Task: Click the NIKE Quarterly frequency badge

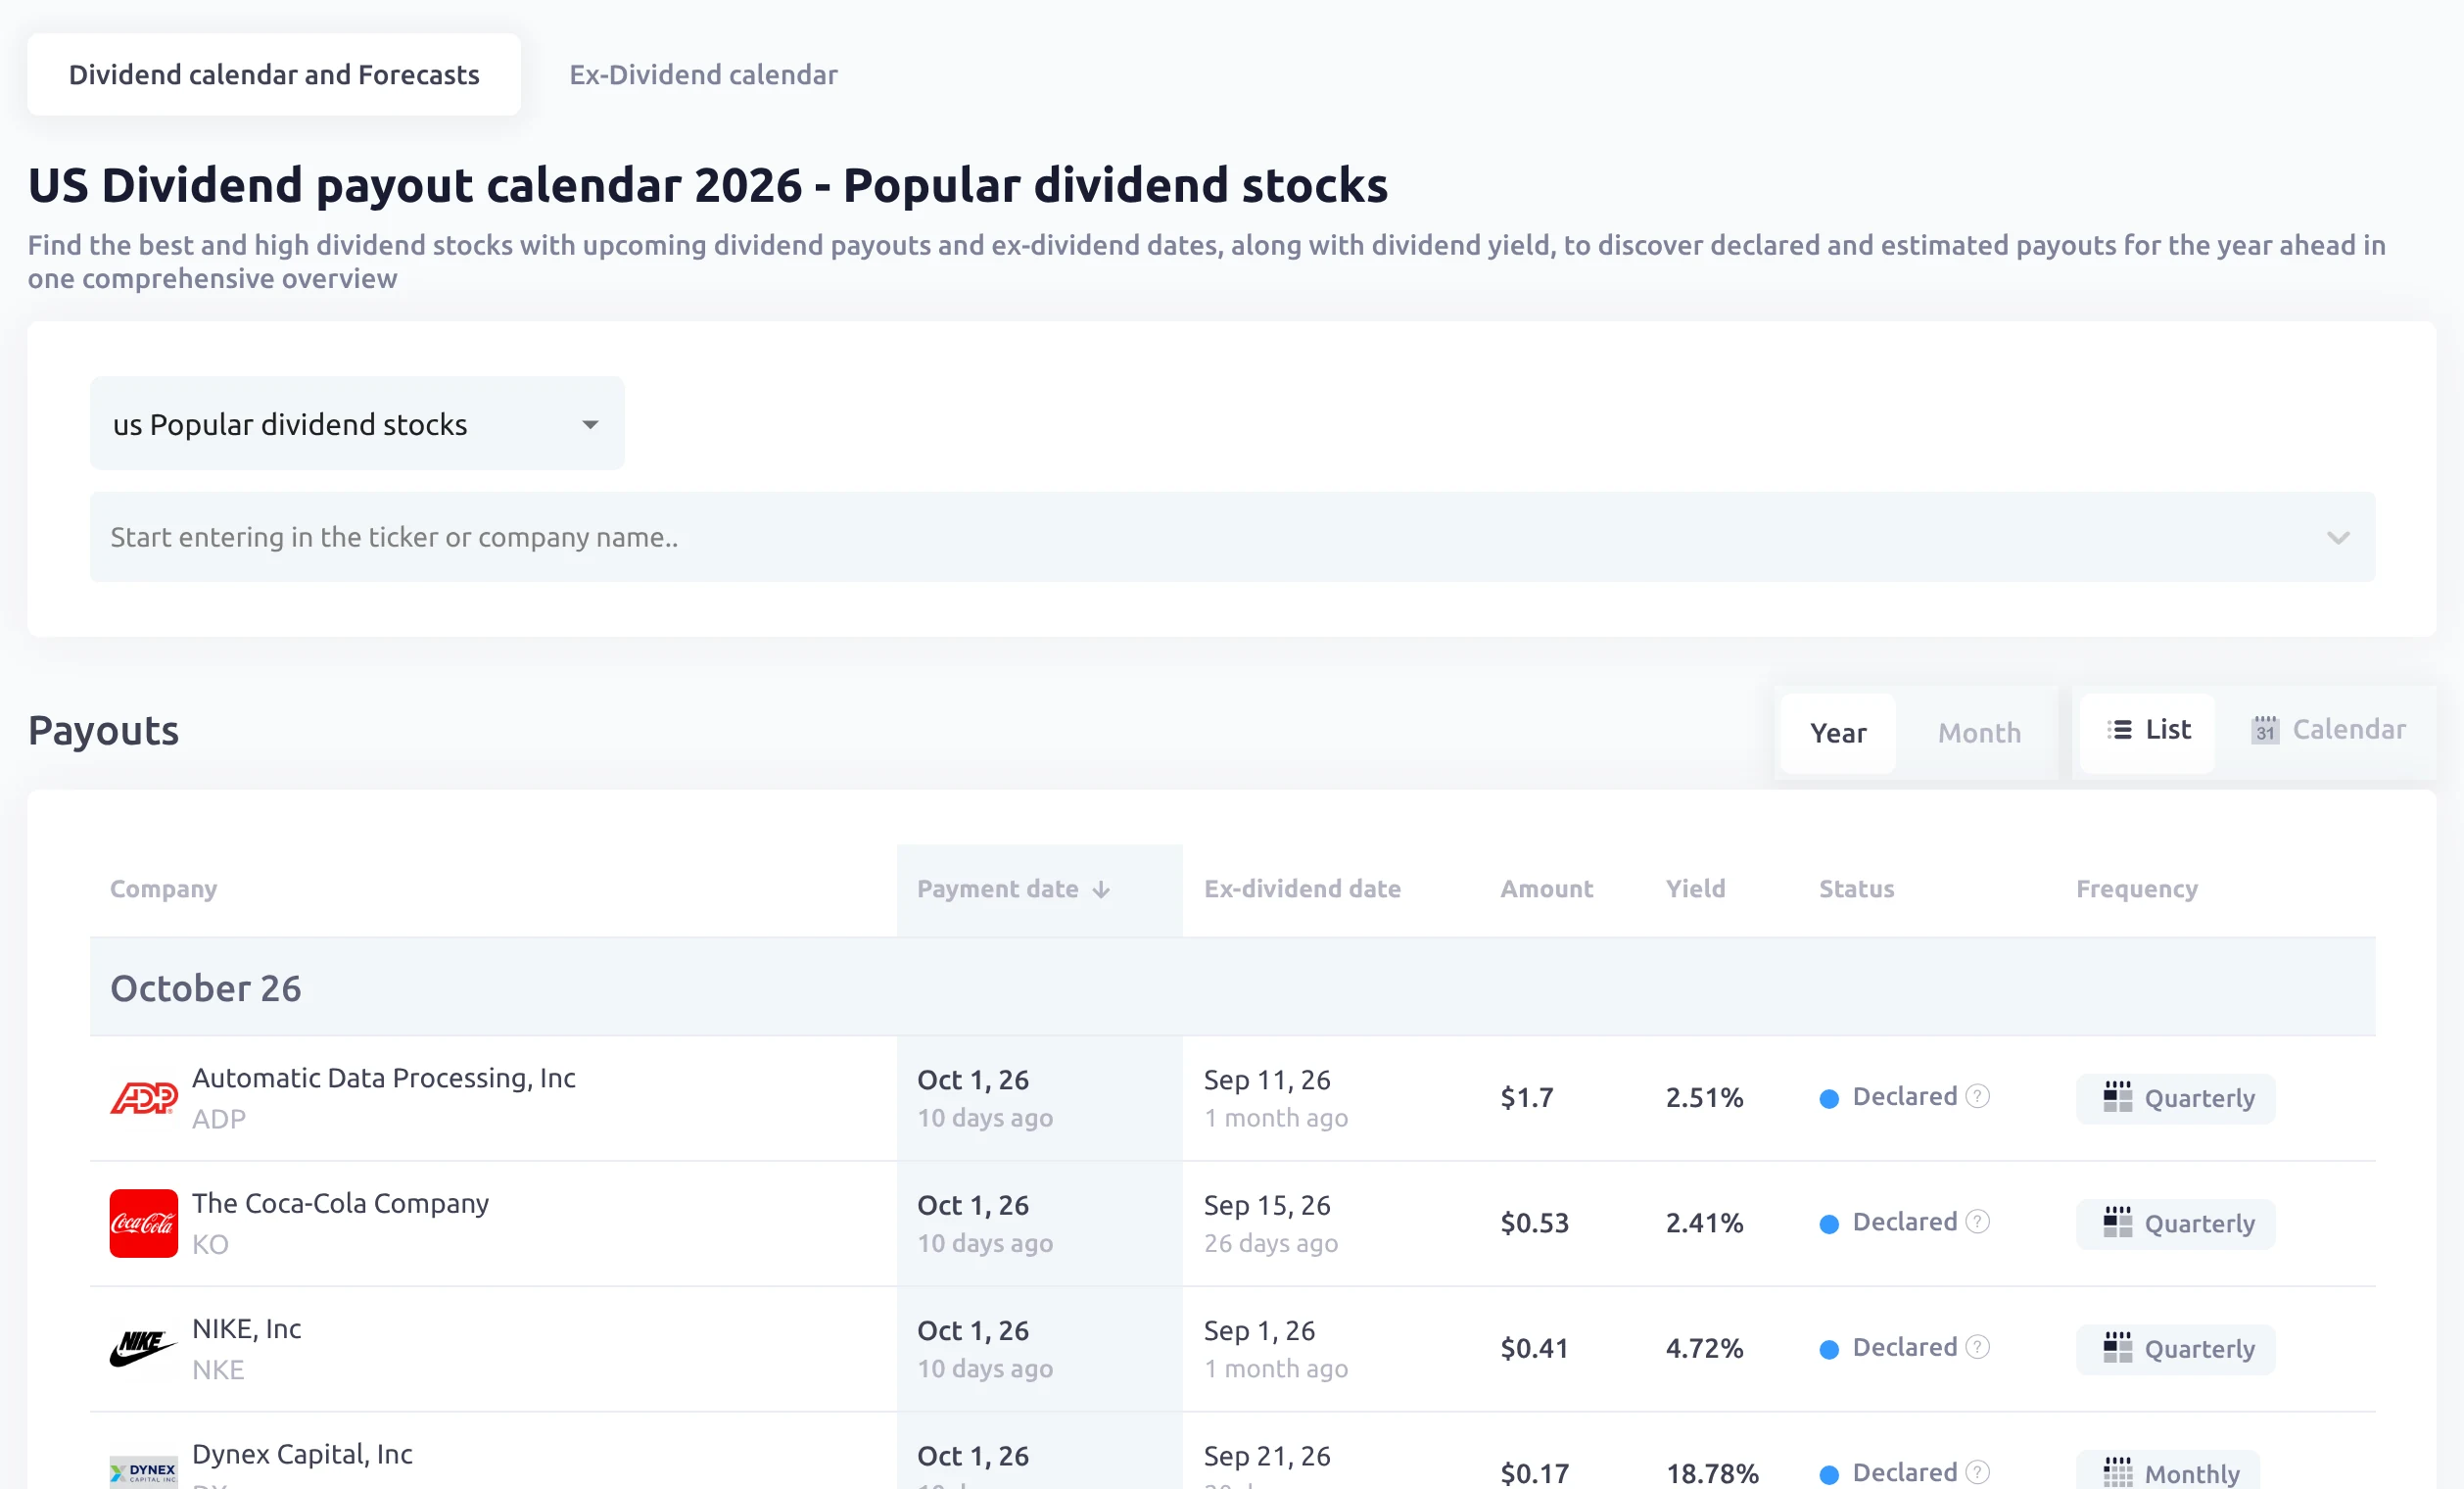Action: pyautogui.click(x=2176, y=1349)
